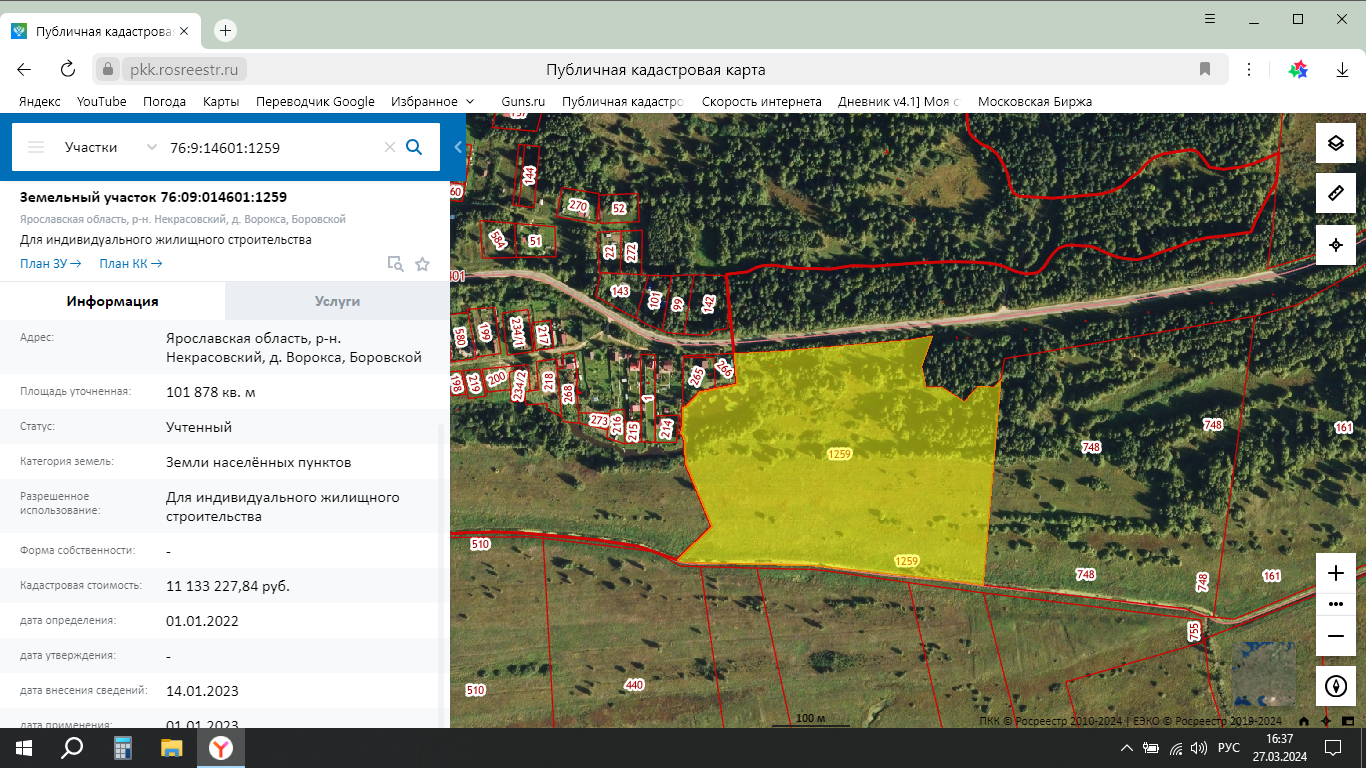
Task: Open the План КК link
Action: 130,264
